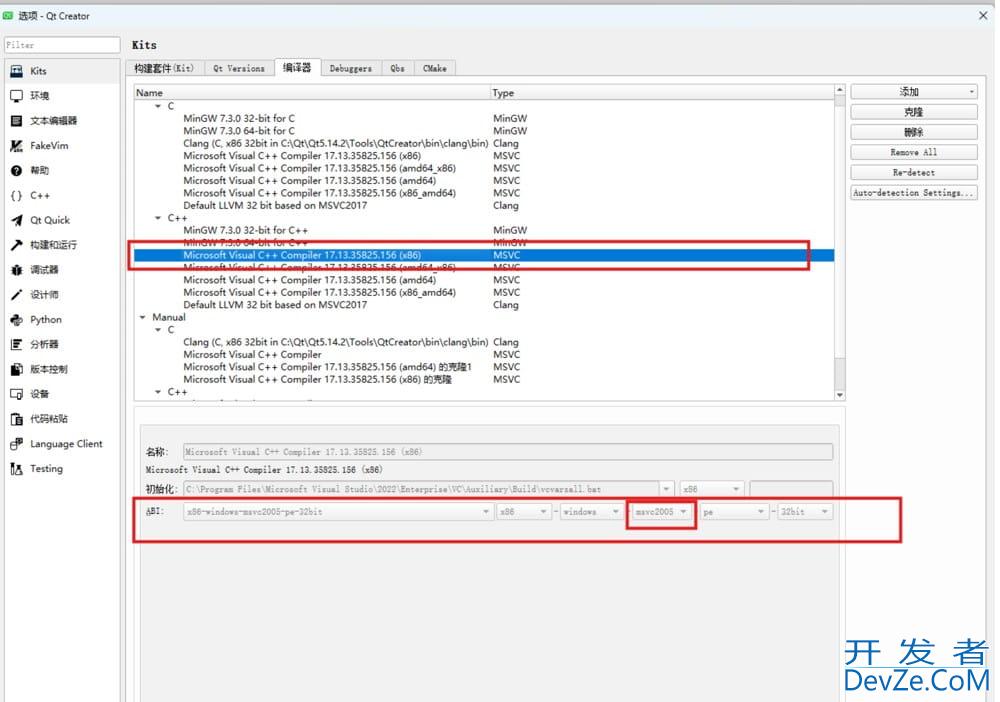Screen dimensions: 1000x702
Task: Open the ABI flavor msvc2005 dropdown
Action: tap(661, 511)
